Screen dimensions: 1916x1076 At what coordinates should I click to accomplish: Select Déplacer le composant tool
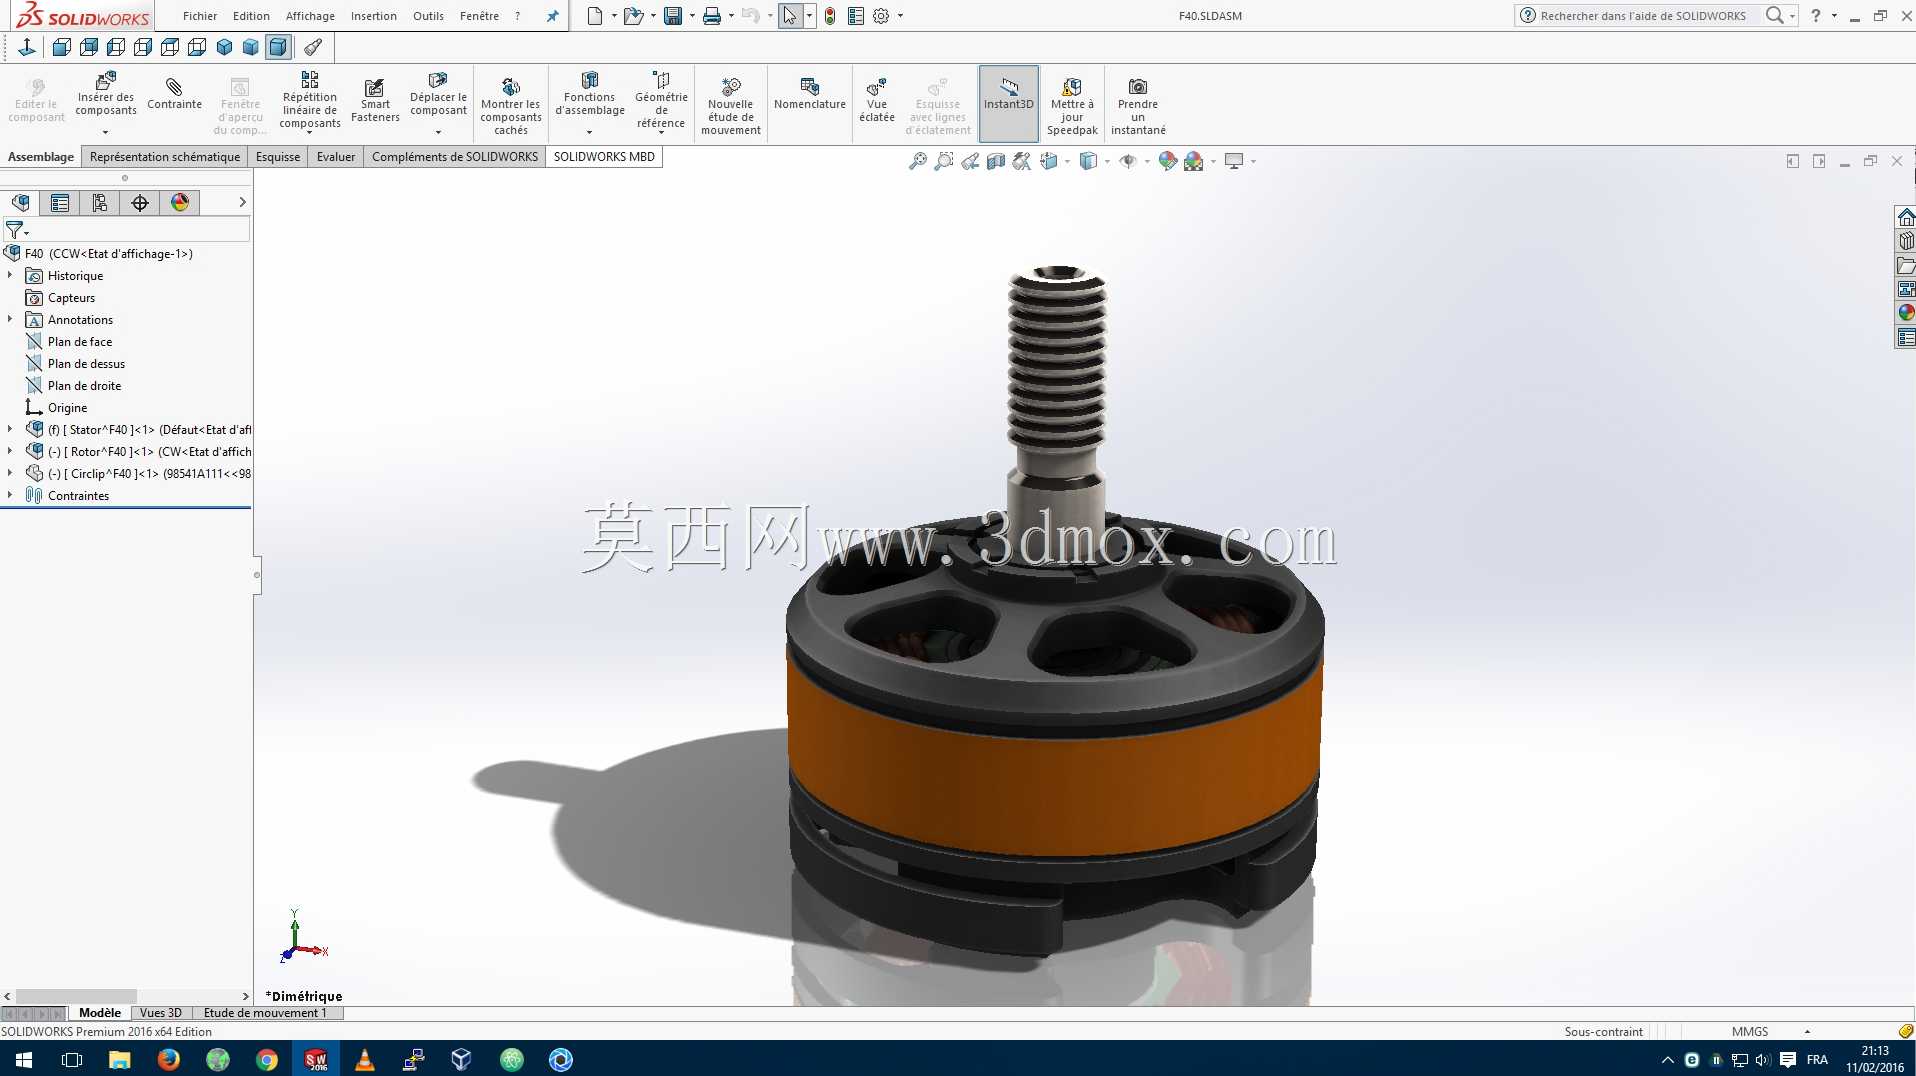[438, 94]
